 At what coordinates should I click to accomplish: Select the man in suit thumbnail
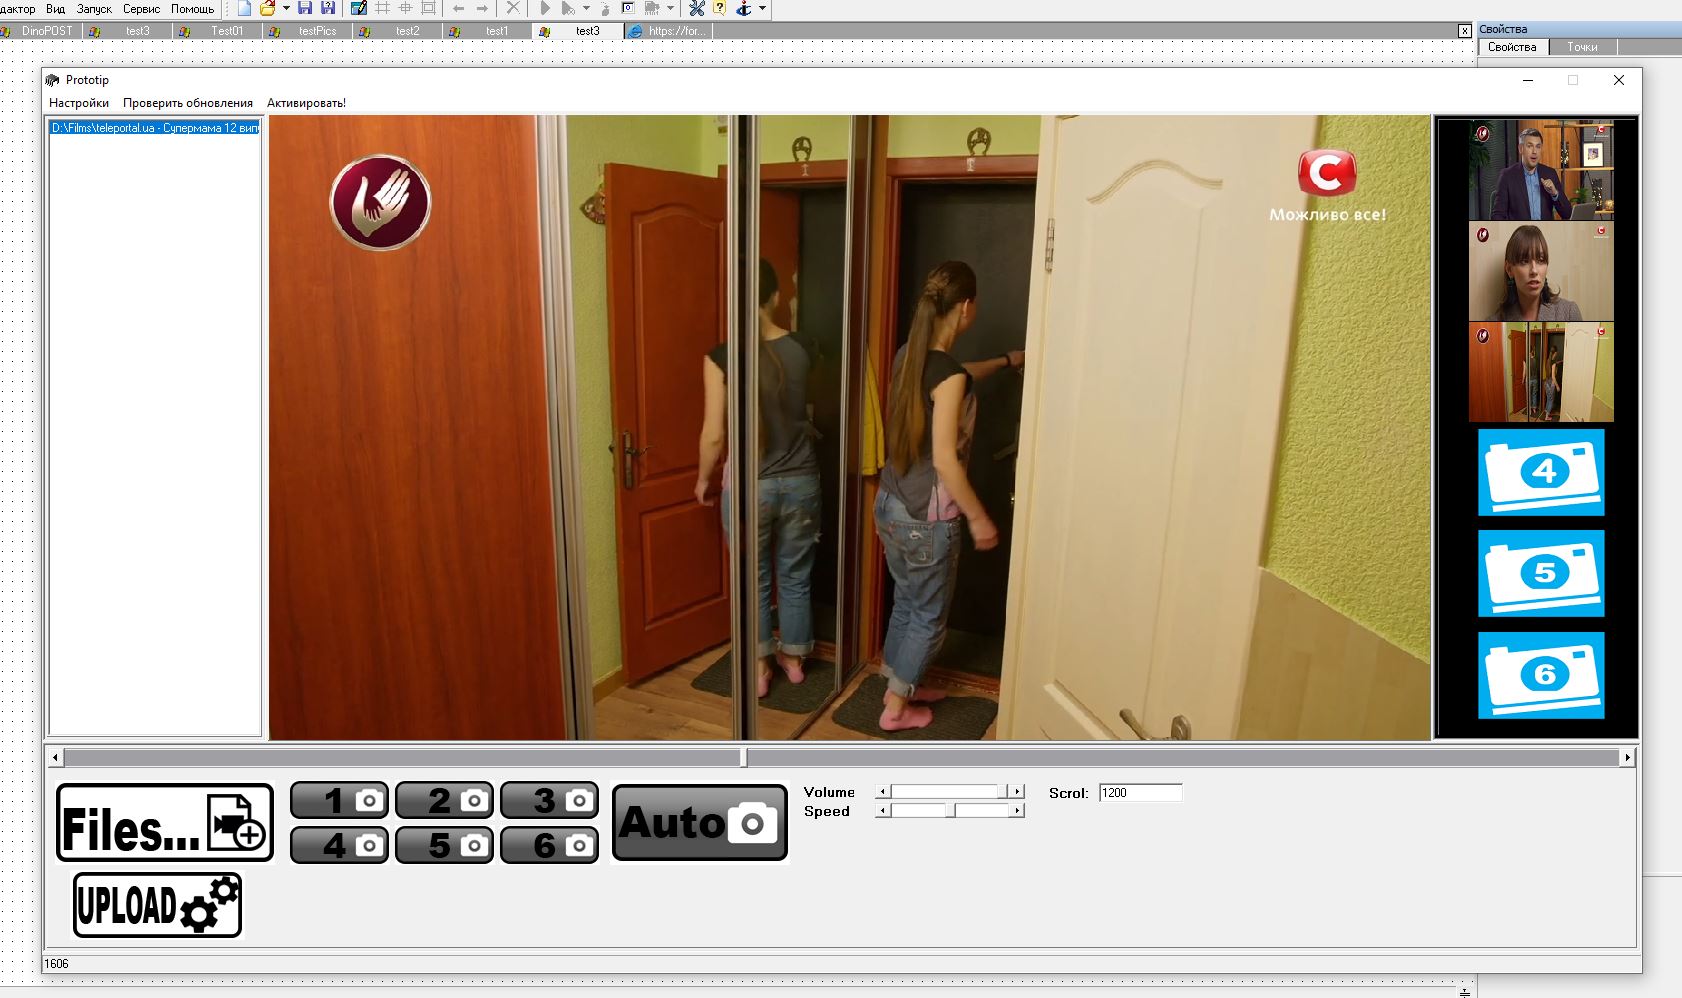(x=1541, y=171)
